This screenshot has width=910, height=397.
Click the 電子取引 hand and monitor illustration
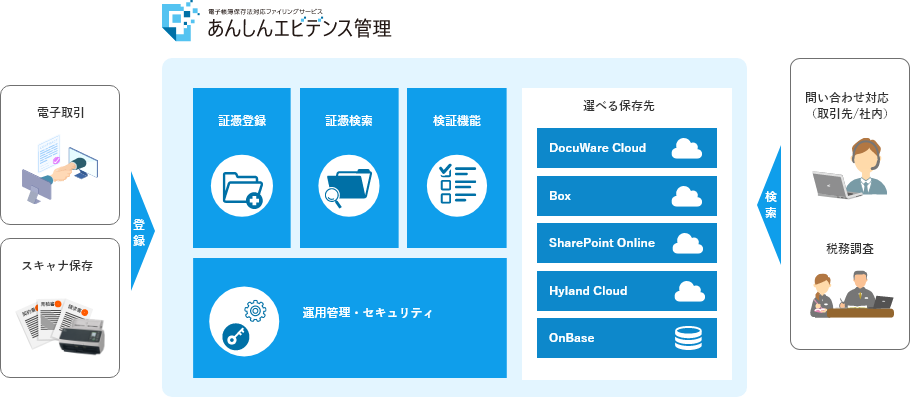pos(60,169)
